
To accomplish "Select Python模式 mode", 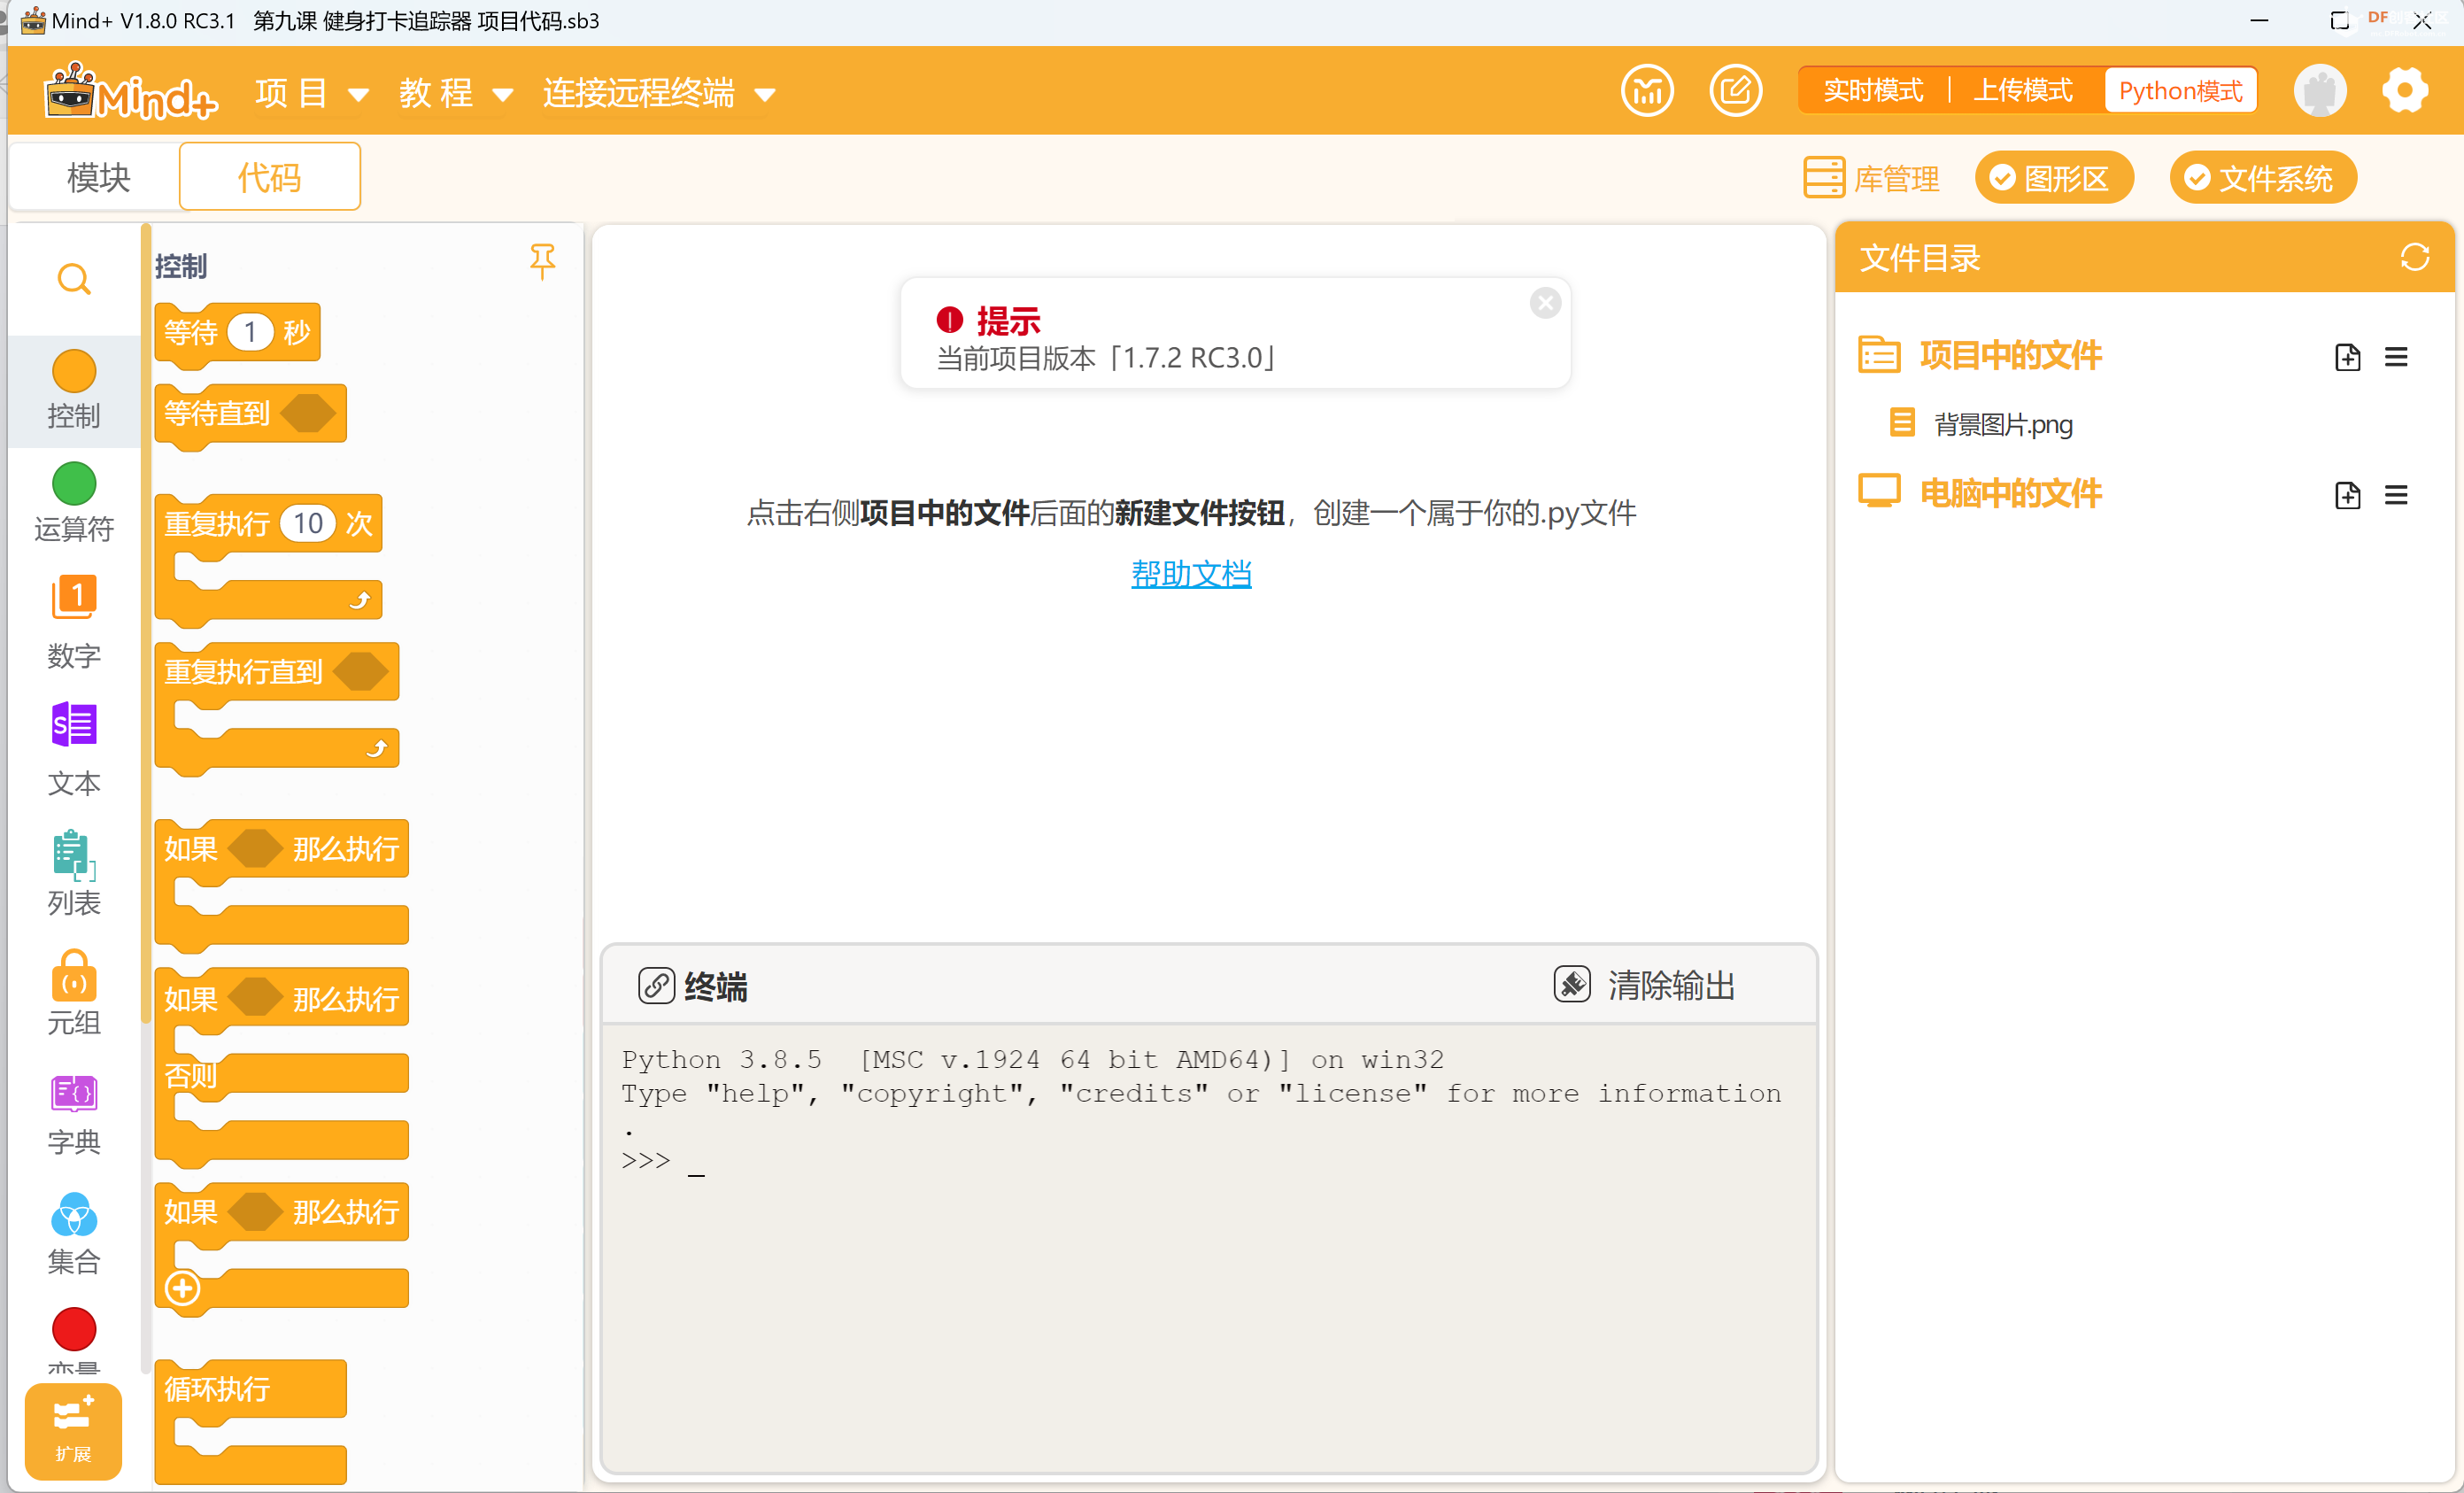I will (2180, 91).
